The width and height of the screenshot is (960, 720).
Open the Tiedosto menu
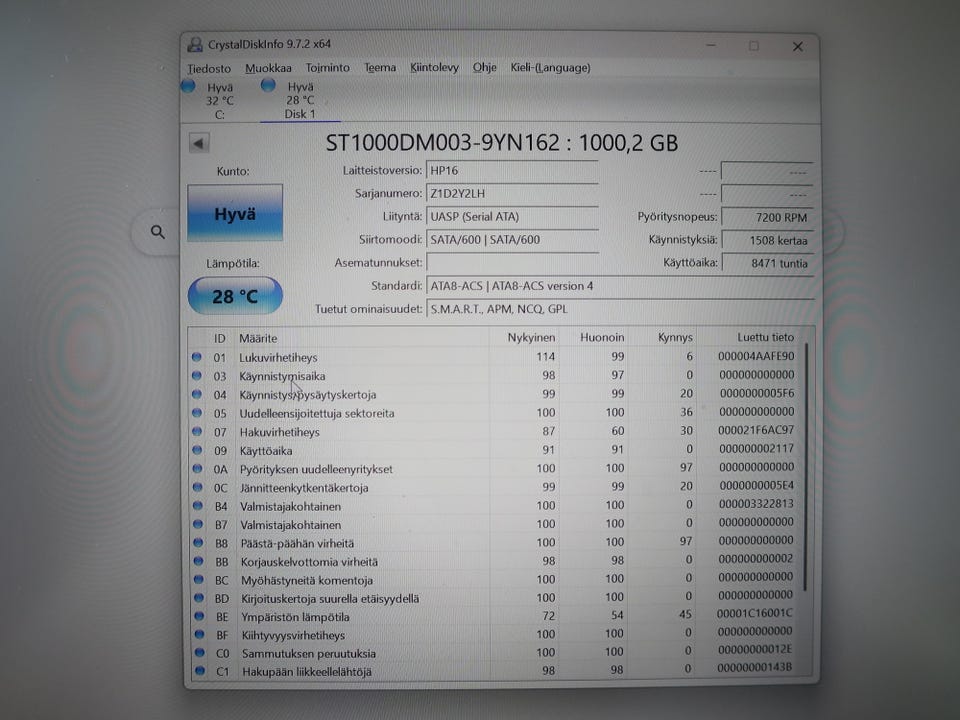209,68
